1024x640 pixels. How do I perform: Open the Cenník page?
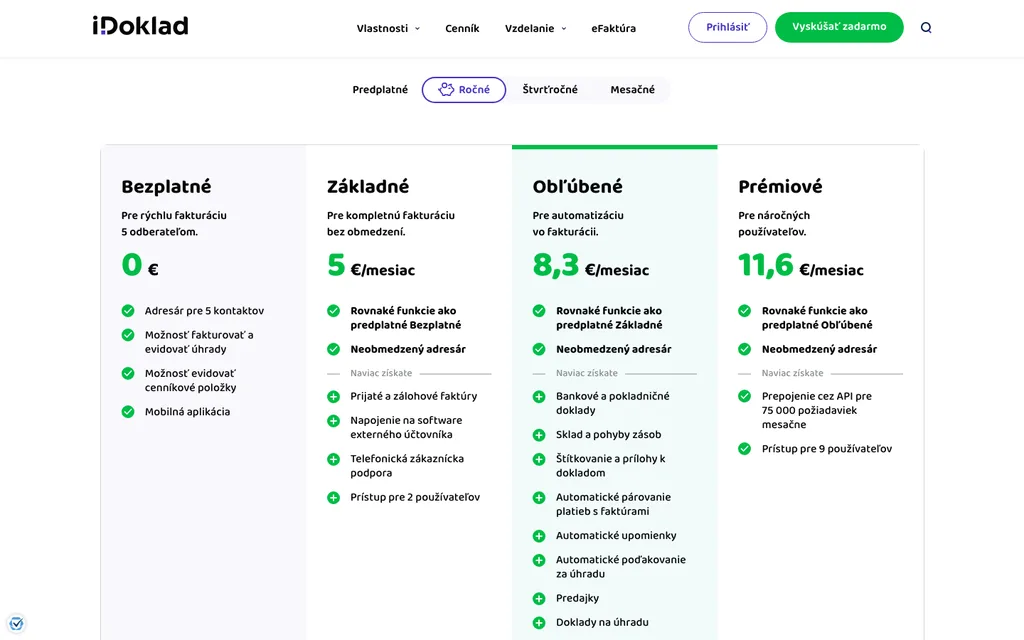[x=462, y=28]
